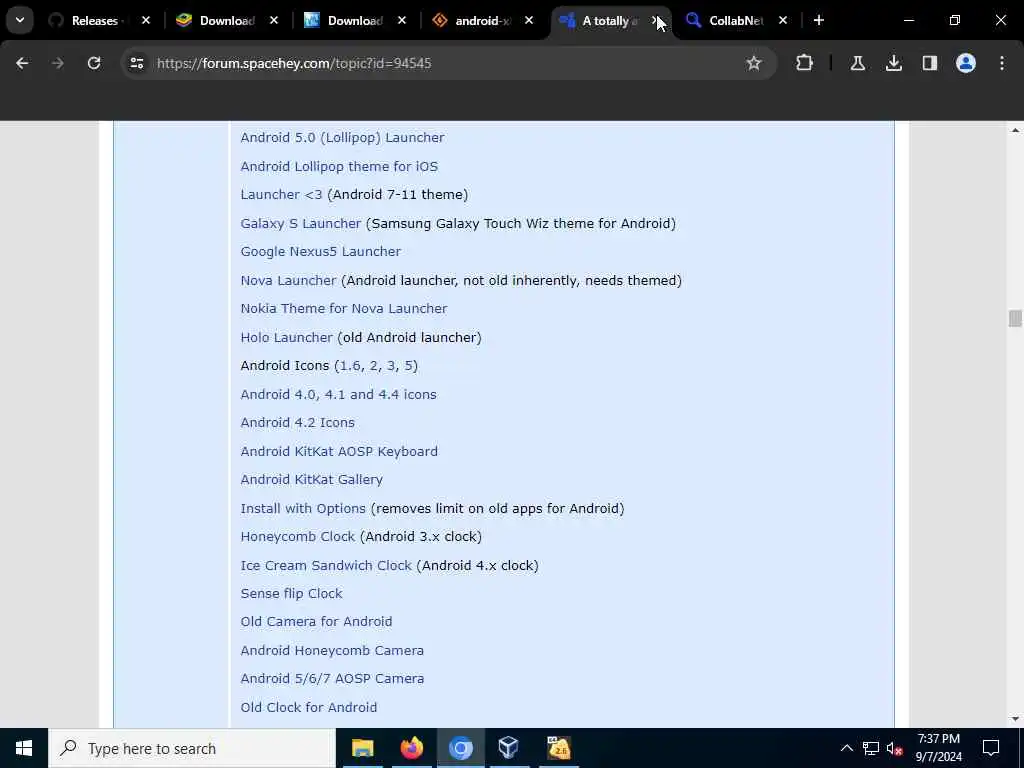Screen dimensions: 1024x768
Task: Open Sense flip Clock link
Action: click(291, 594)
